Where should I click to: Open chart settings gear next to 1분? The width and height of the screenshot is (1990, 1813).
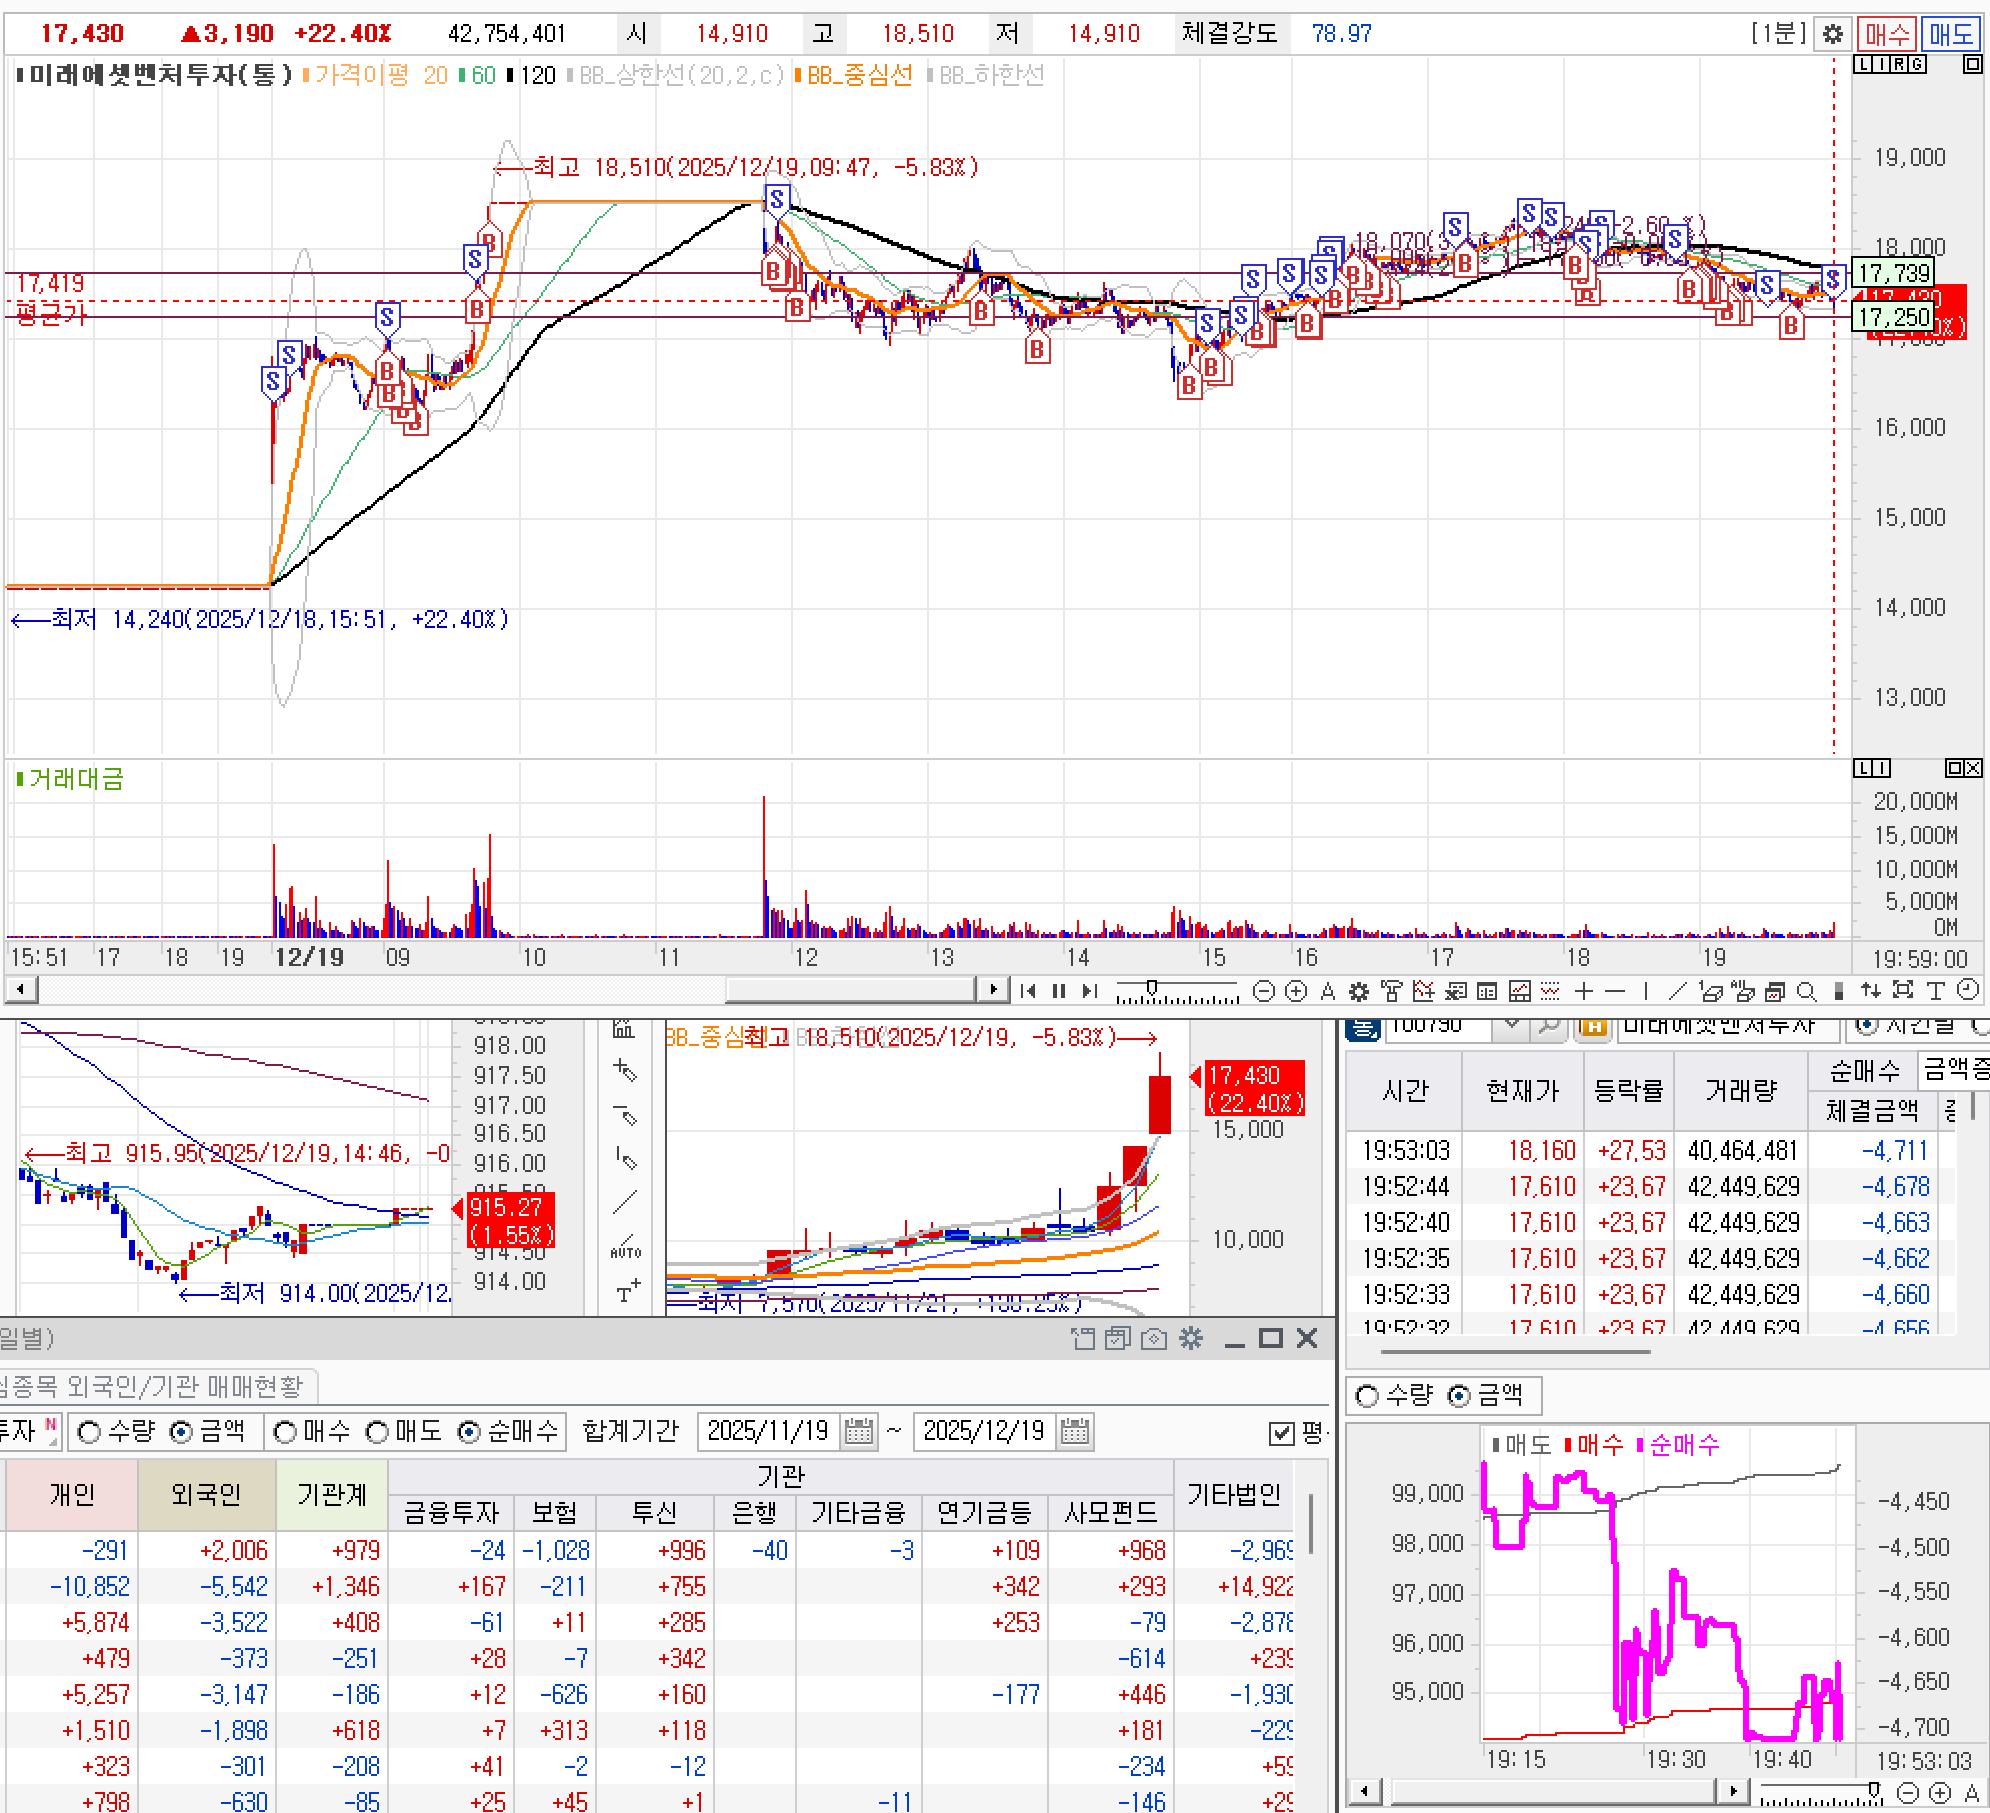[x=1832, y=34]
